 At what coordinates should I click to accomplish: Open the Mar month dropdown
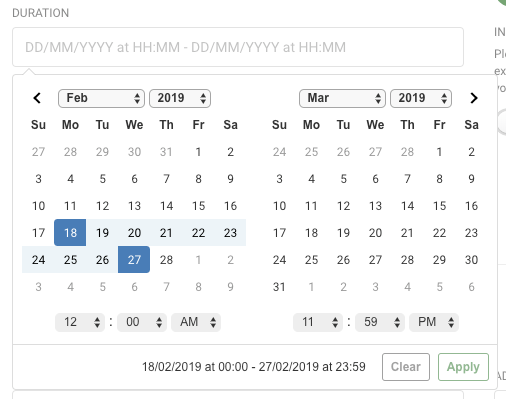point(342,98)
